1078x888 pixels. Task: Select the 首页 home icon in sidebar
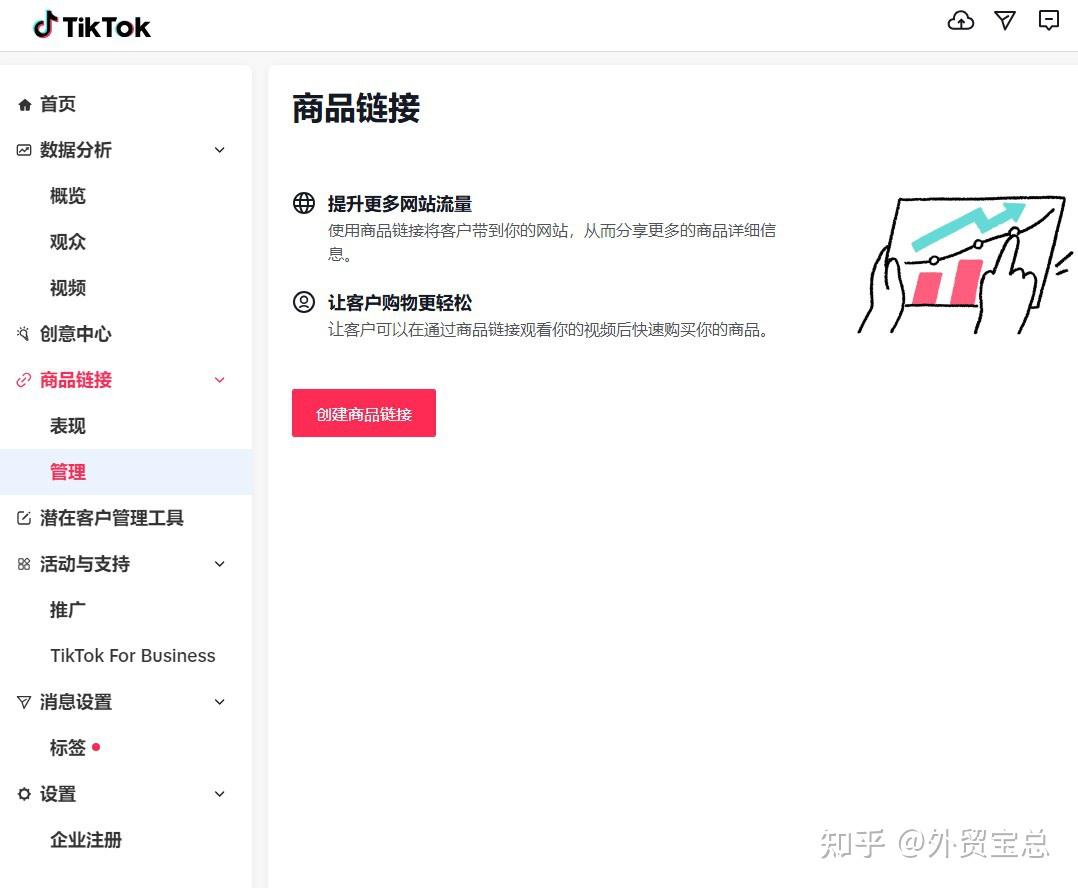tap(23, 104)
